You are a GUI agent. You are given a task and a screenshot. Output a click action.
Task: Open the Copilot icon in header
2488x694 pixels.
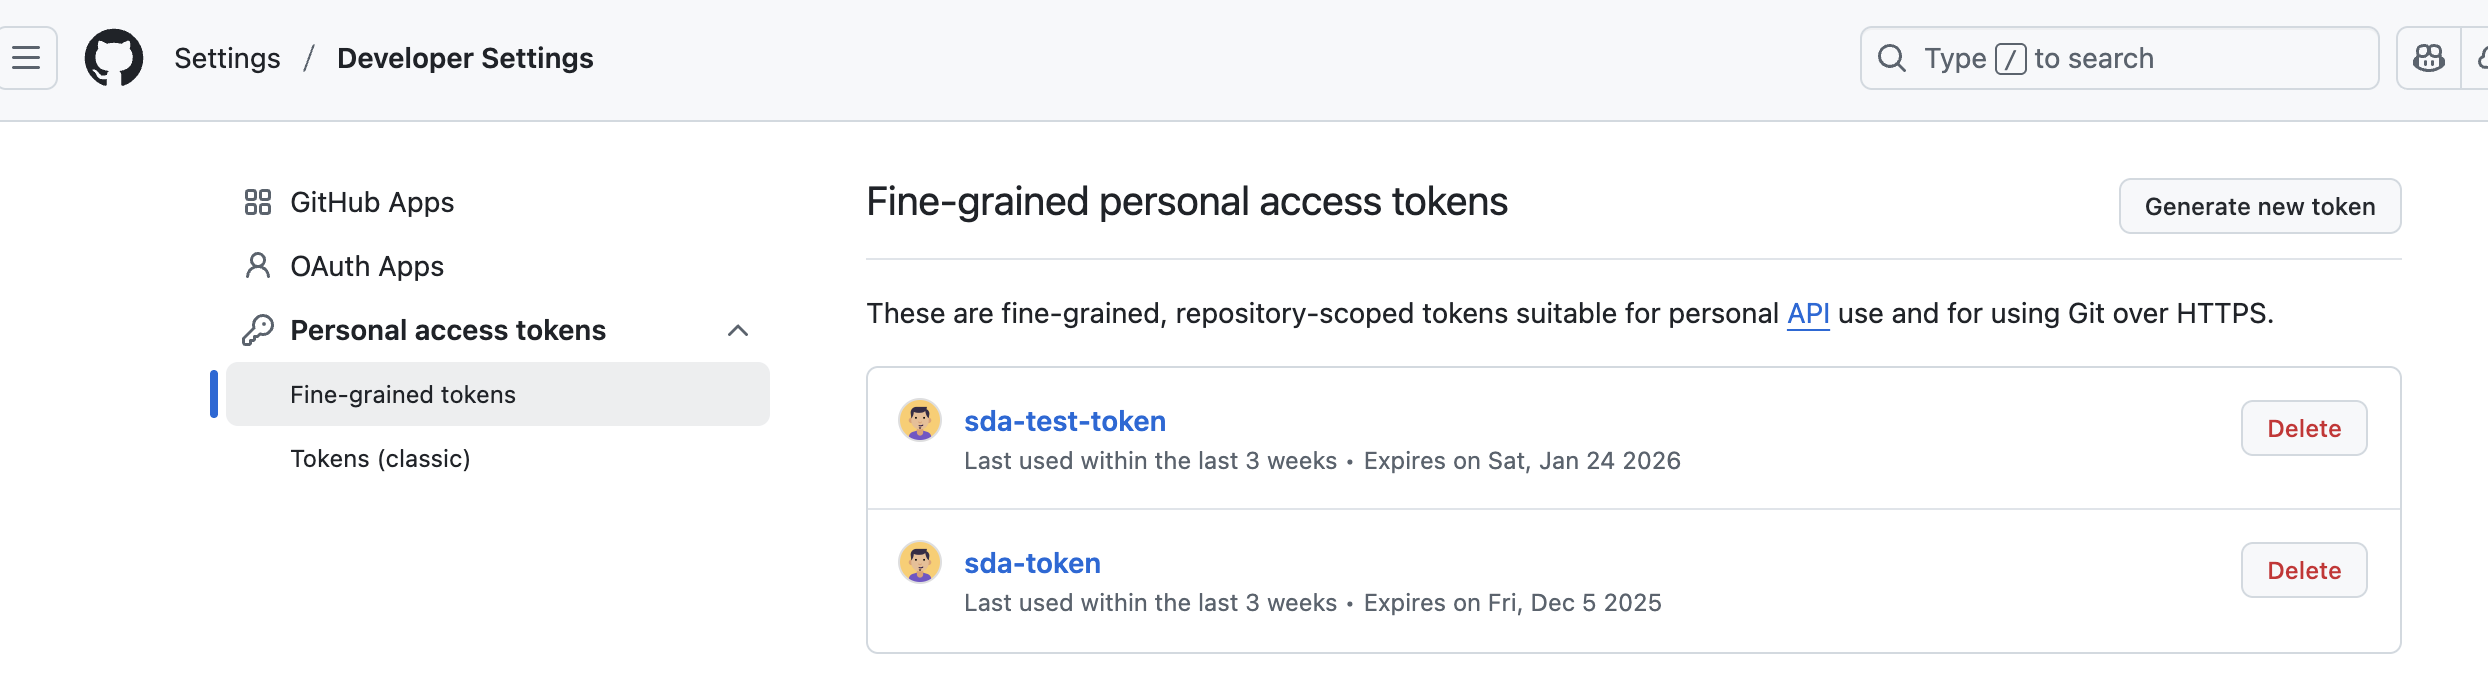[x=2428, y=58]
